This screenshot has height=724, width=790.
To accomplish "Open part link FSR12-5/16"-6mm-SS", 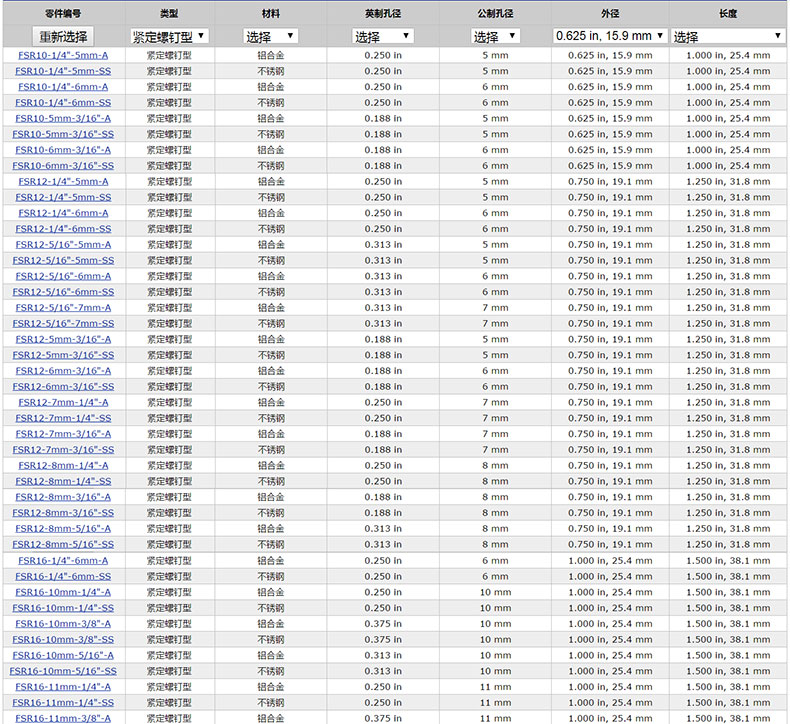I will click(x=63, y=292).
